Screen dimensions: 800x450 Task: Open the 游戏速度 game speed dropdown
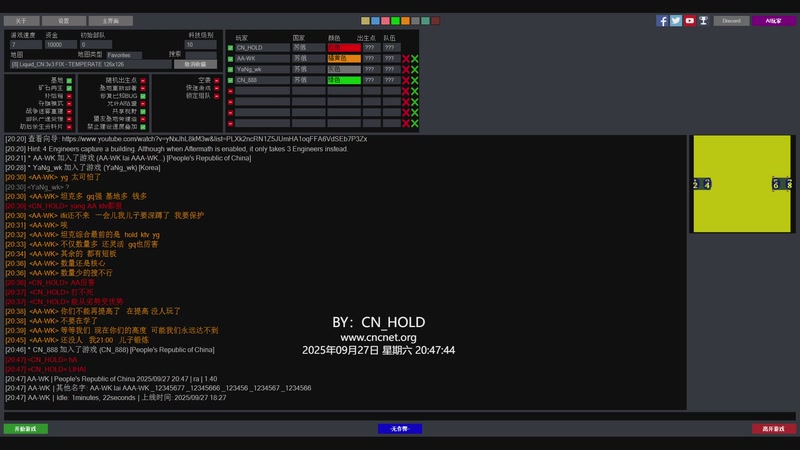pyautogui.click(x=26, y=45)
